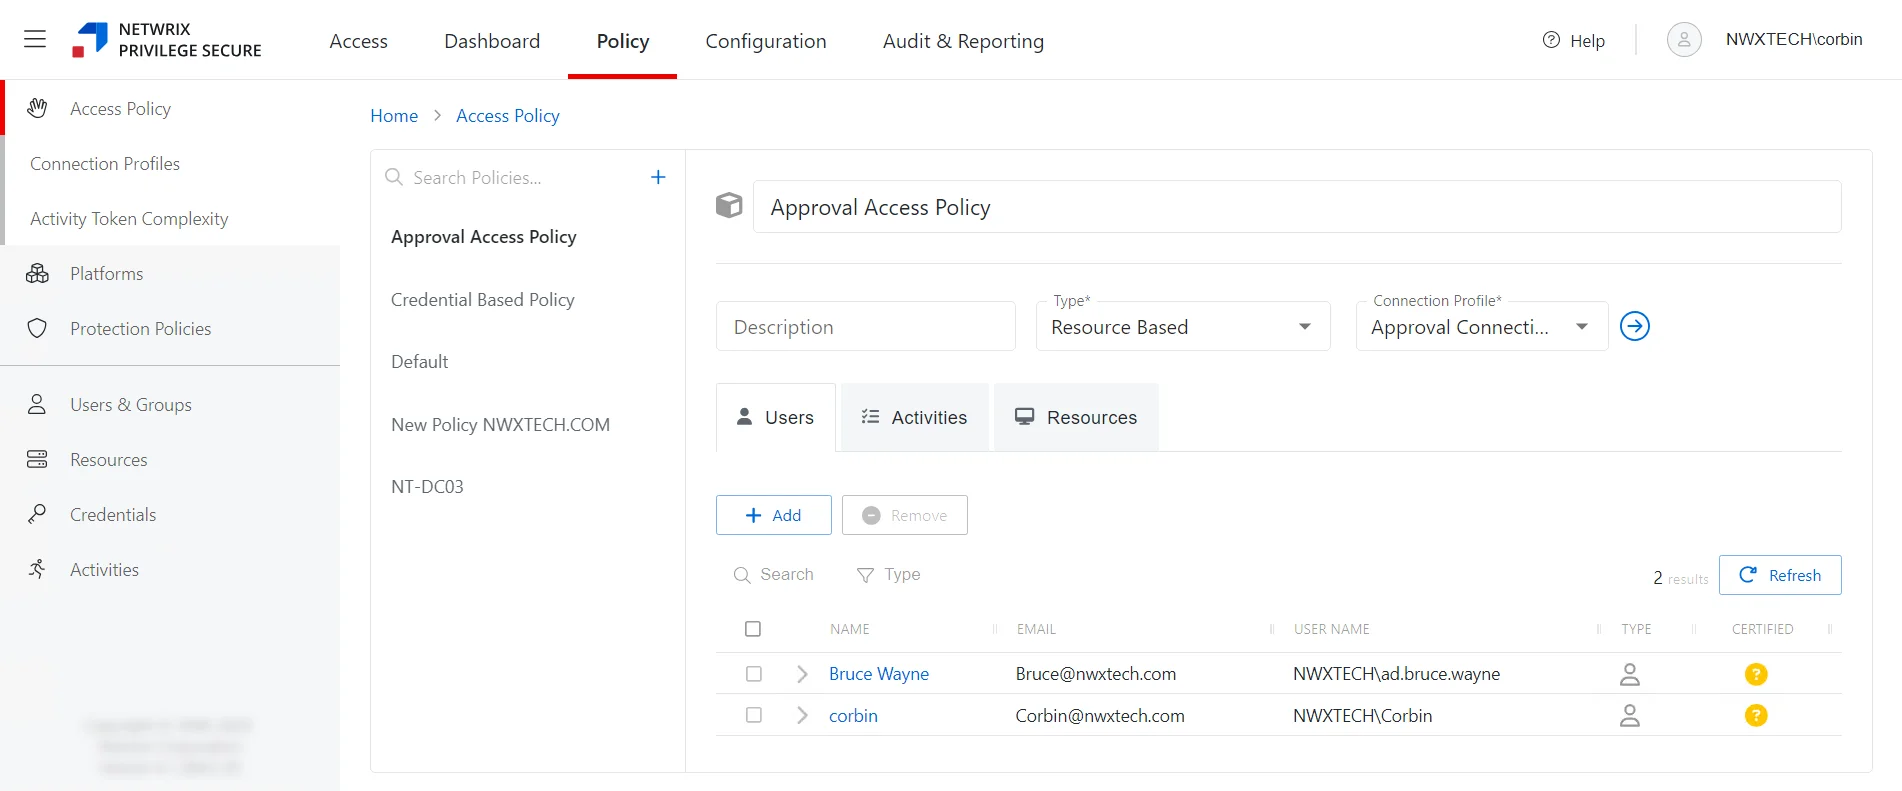The height and width of the screenshot is (791, 1902).
Task: Click the NWXTECH\corbin account name
Action: [1794, 39]
